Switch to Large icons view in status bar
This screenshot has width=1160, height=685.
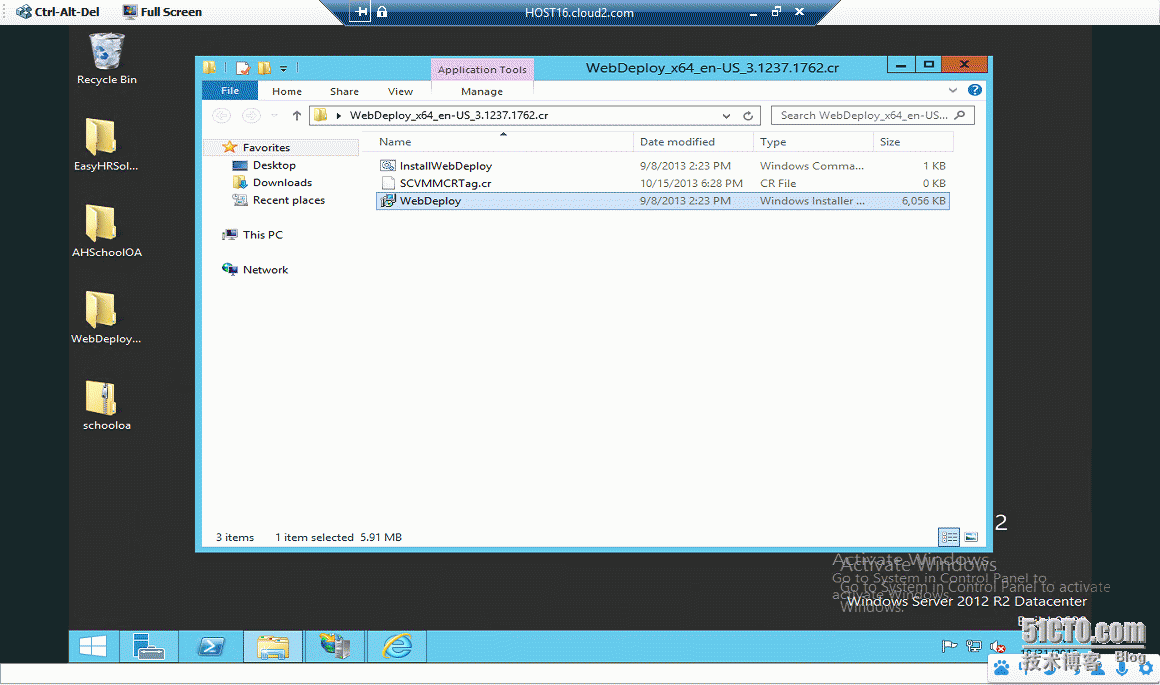(x=971, y=537)
